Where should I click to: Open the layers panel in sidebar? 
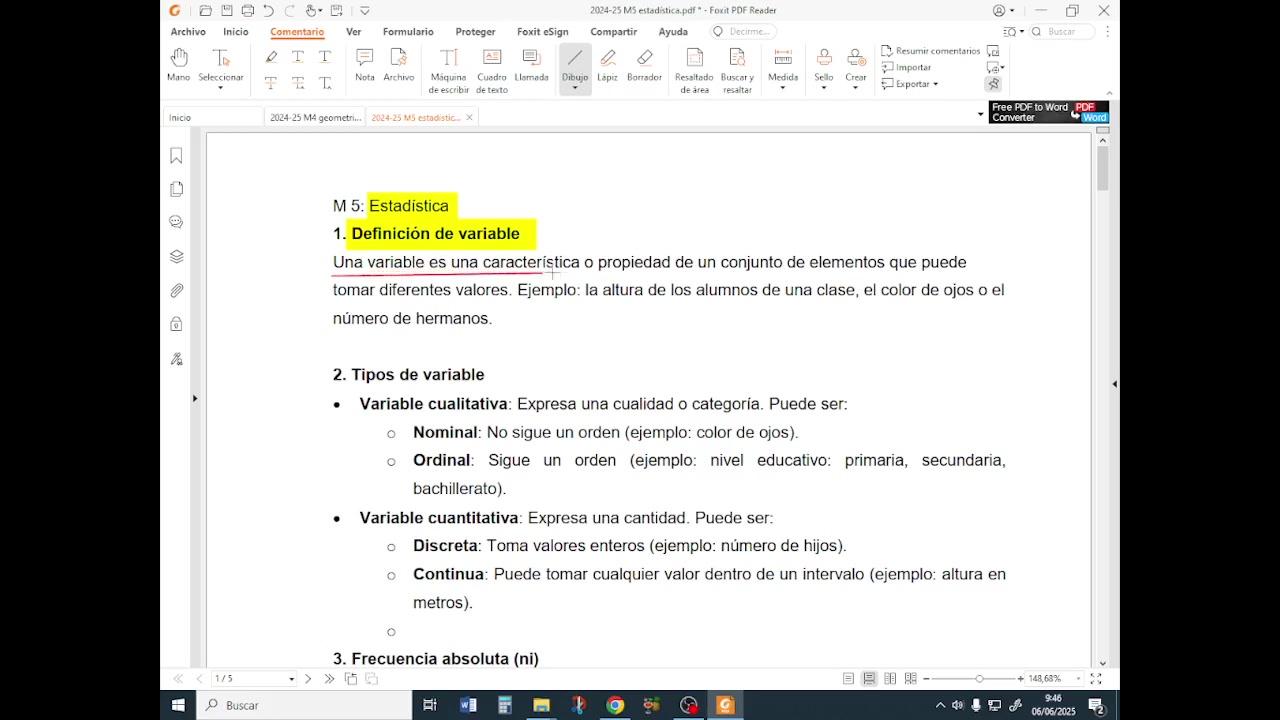pos(176,256)
